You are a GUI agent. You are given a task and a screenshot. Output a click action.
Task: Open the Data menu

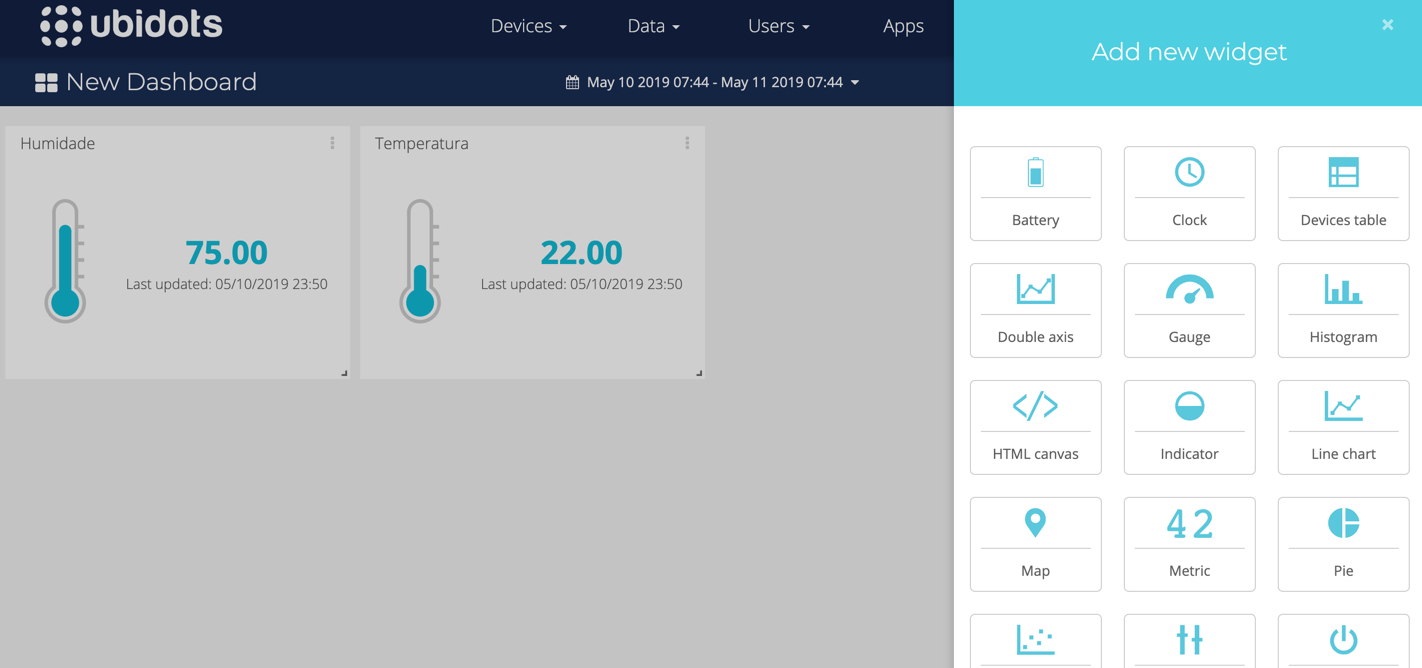(x=653, y=26)
